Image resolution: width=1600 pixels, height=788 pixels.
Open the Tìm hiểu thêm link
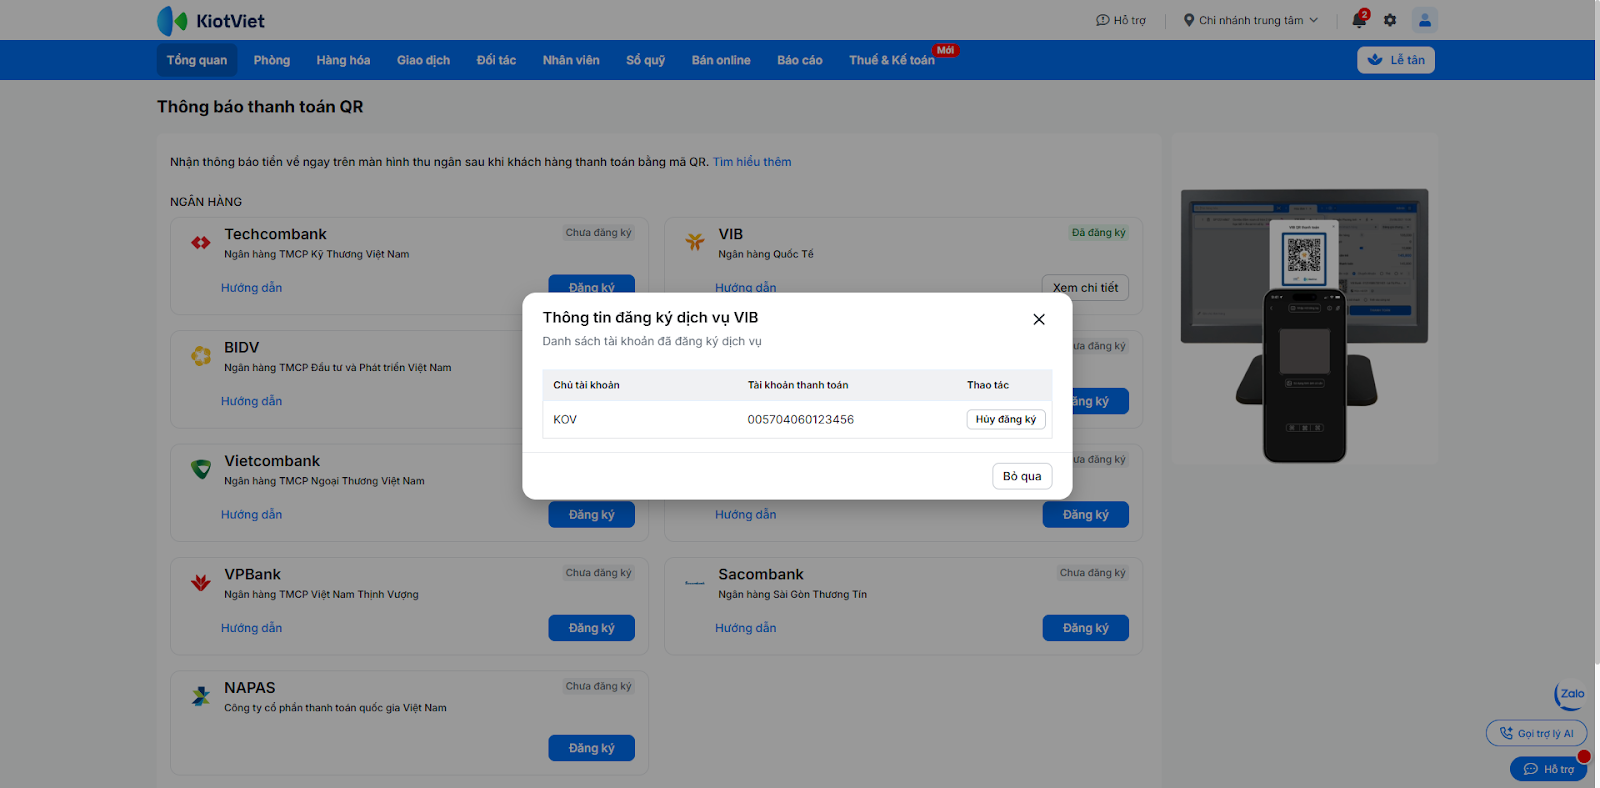[x=752, y=162]
